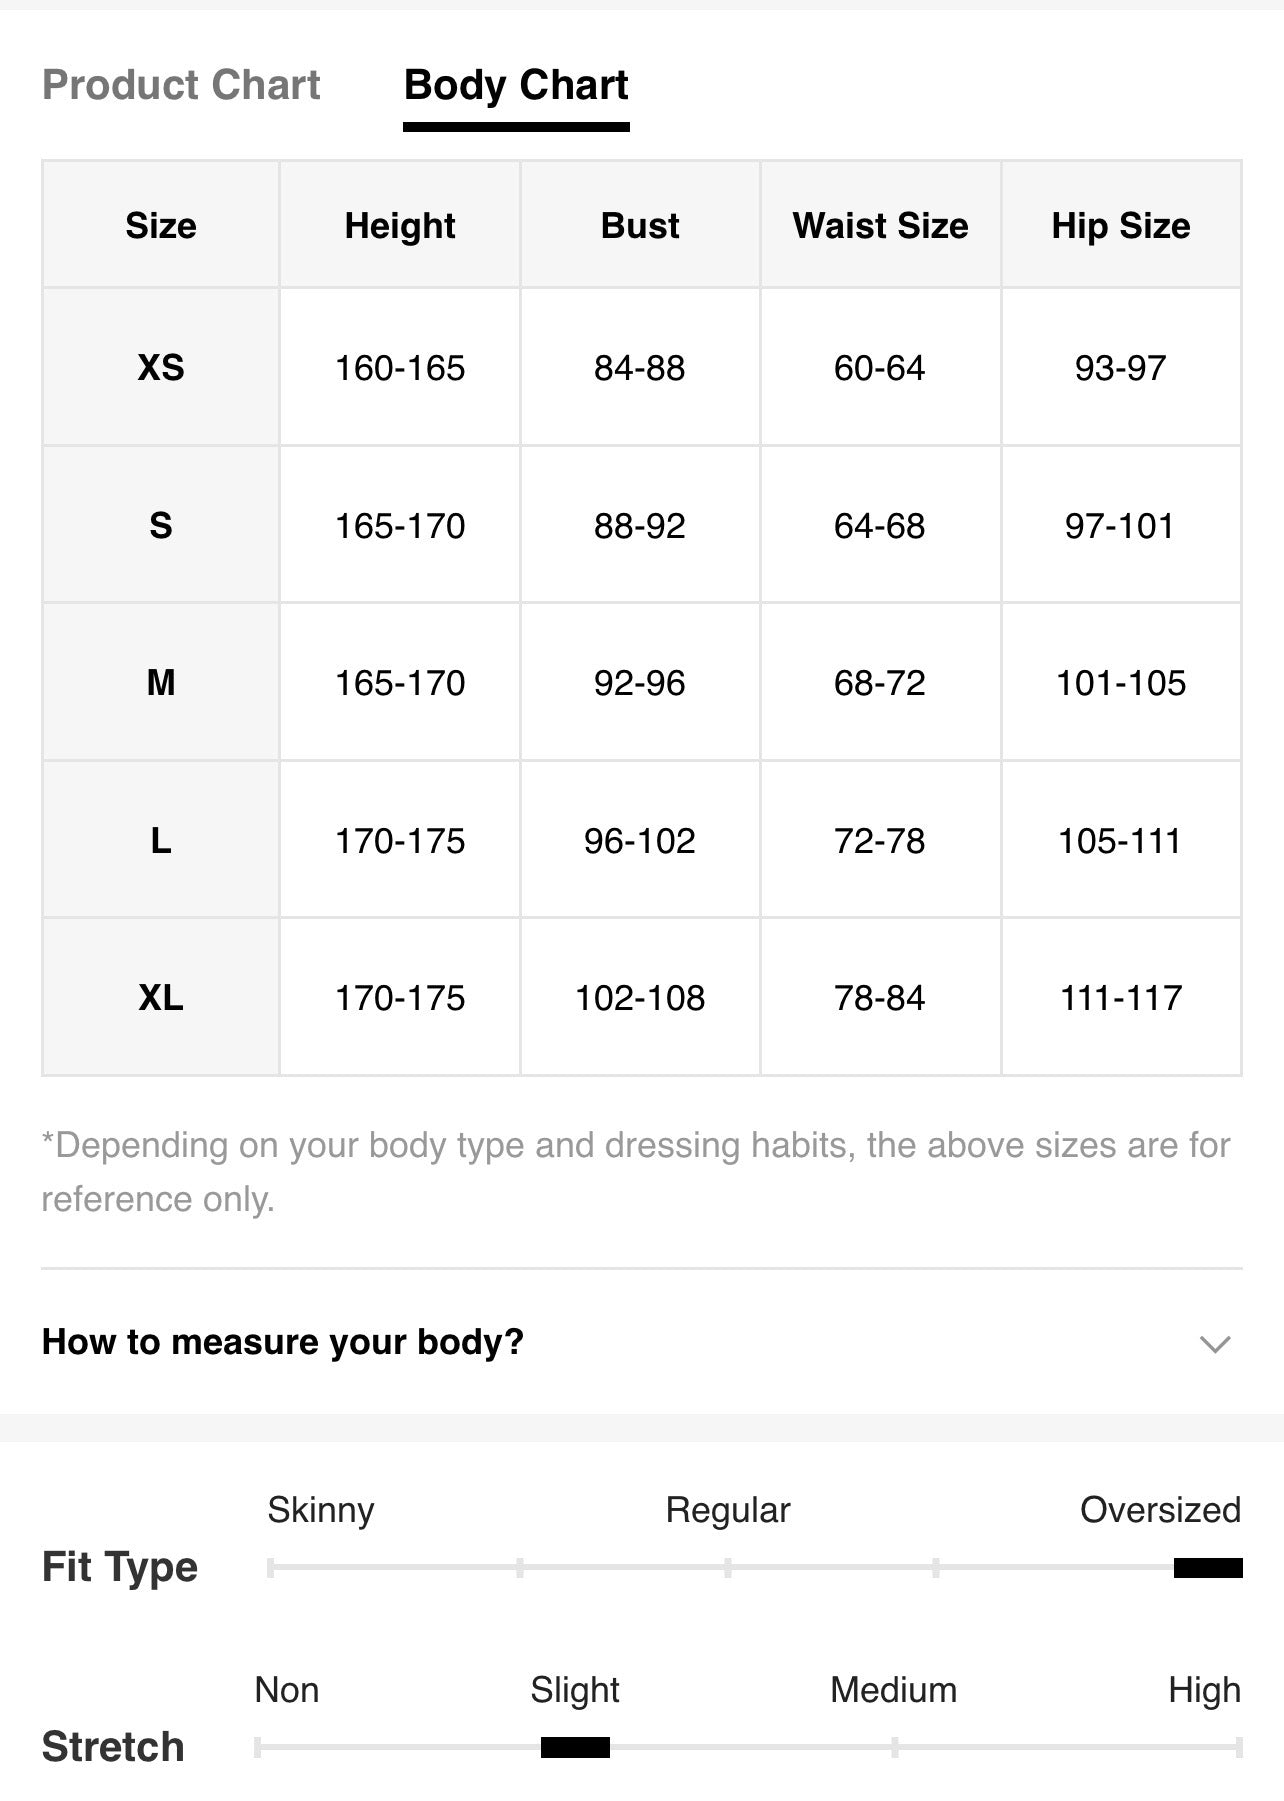Click the XL bust value 102-108
Viewport: 1284px width, 1801px height.
pos(640,997)
